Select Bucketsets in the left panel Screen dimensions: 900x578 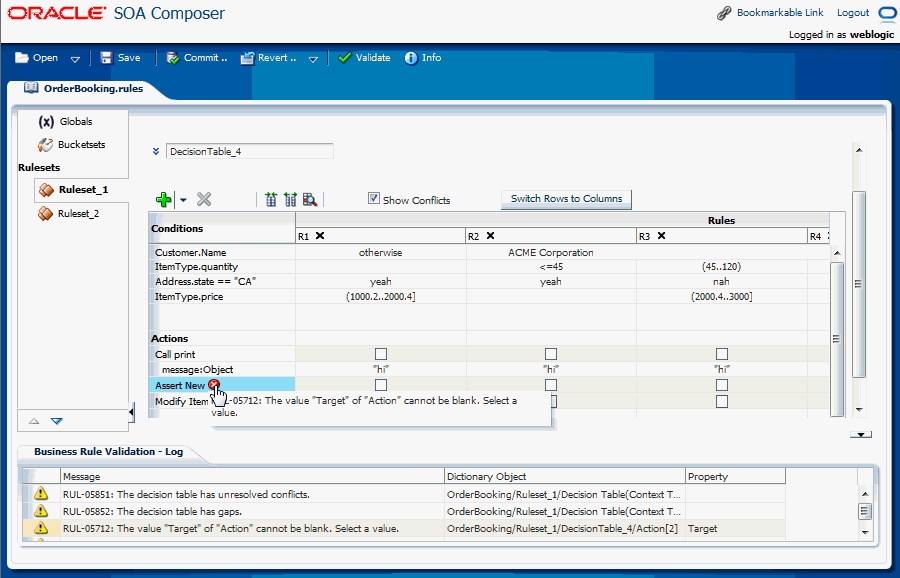82,145
